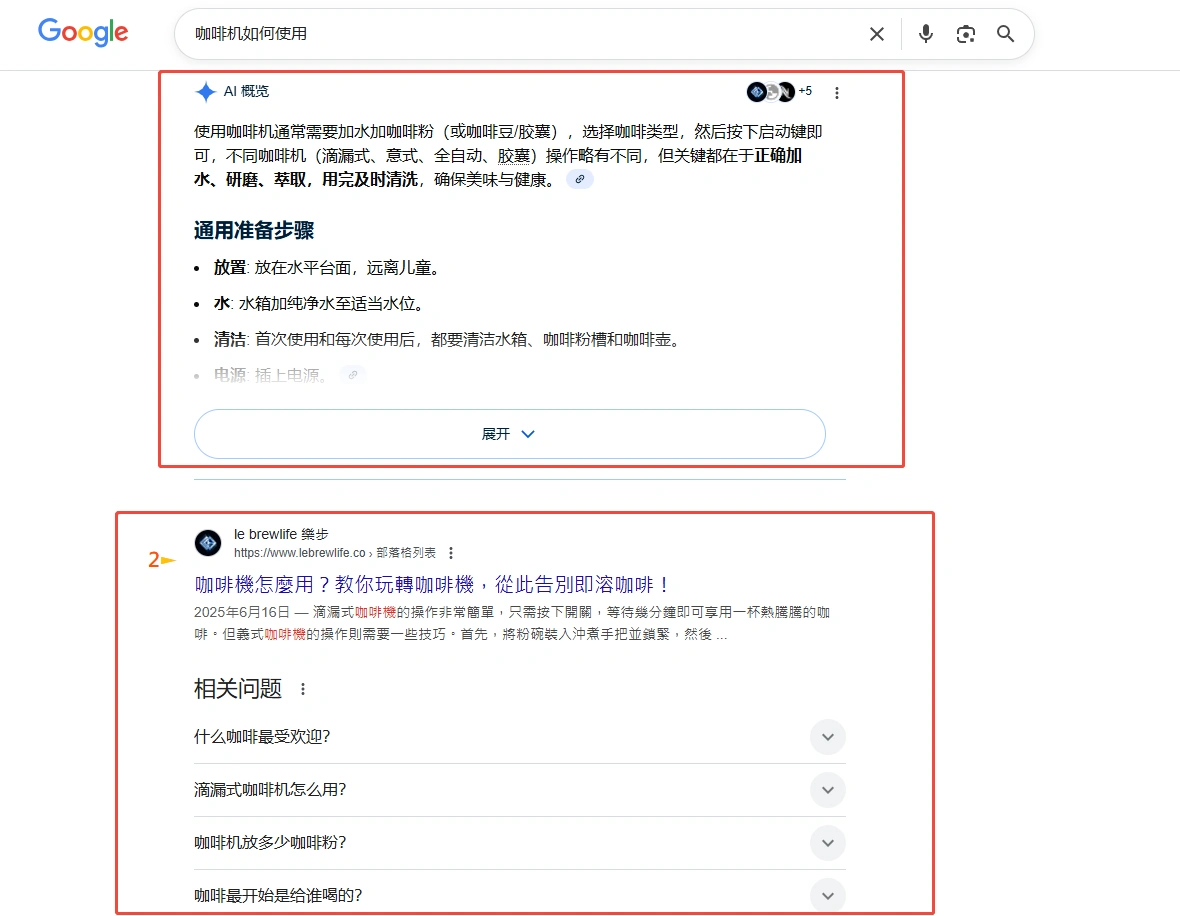The image size is (1180, 916).
Task: Click the +5 source icons in AI 概览
Action: pos(779,92)
